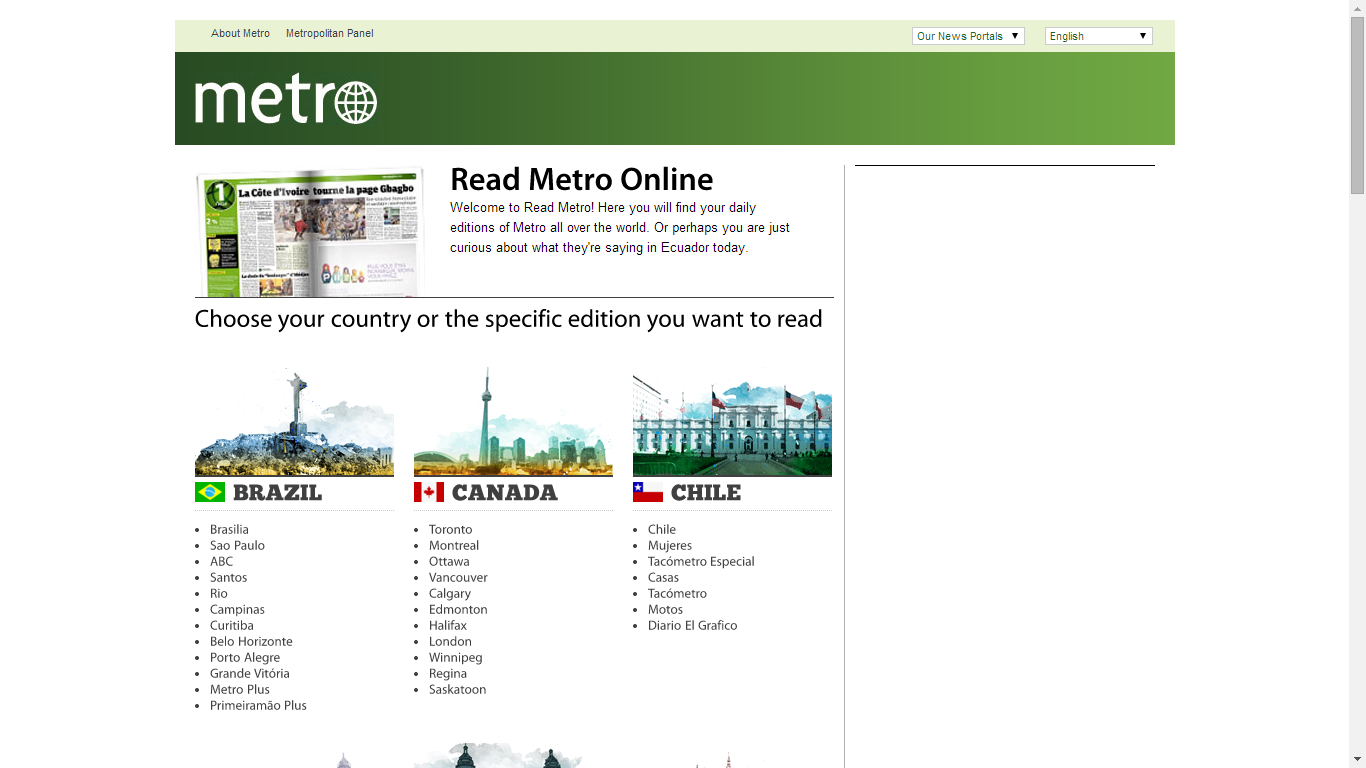Select the CHILE country heading
The width and height of the screenshot is (1366, 768).
(x=706, y=492)
